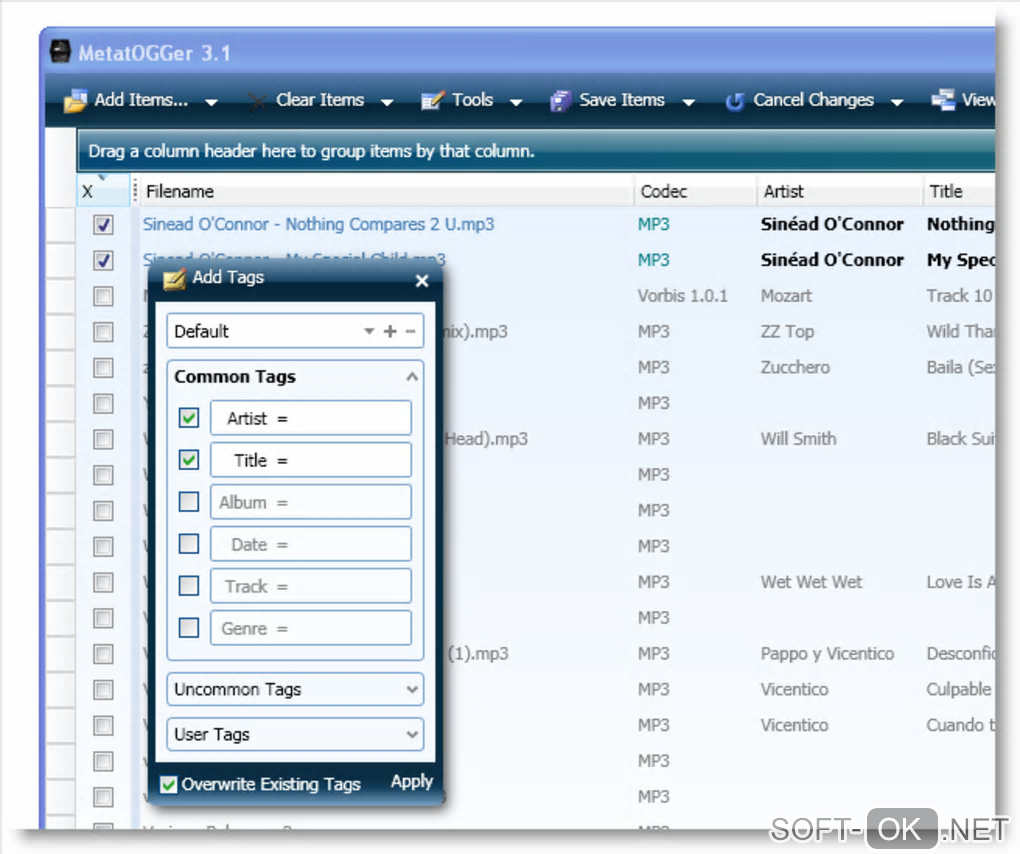This screenshot has width=1020, height=854.
Task: Expand the Uncommon Tags section
Action: [x=412, y=689]
